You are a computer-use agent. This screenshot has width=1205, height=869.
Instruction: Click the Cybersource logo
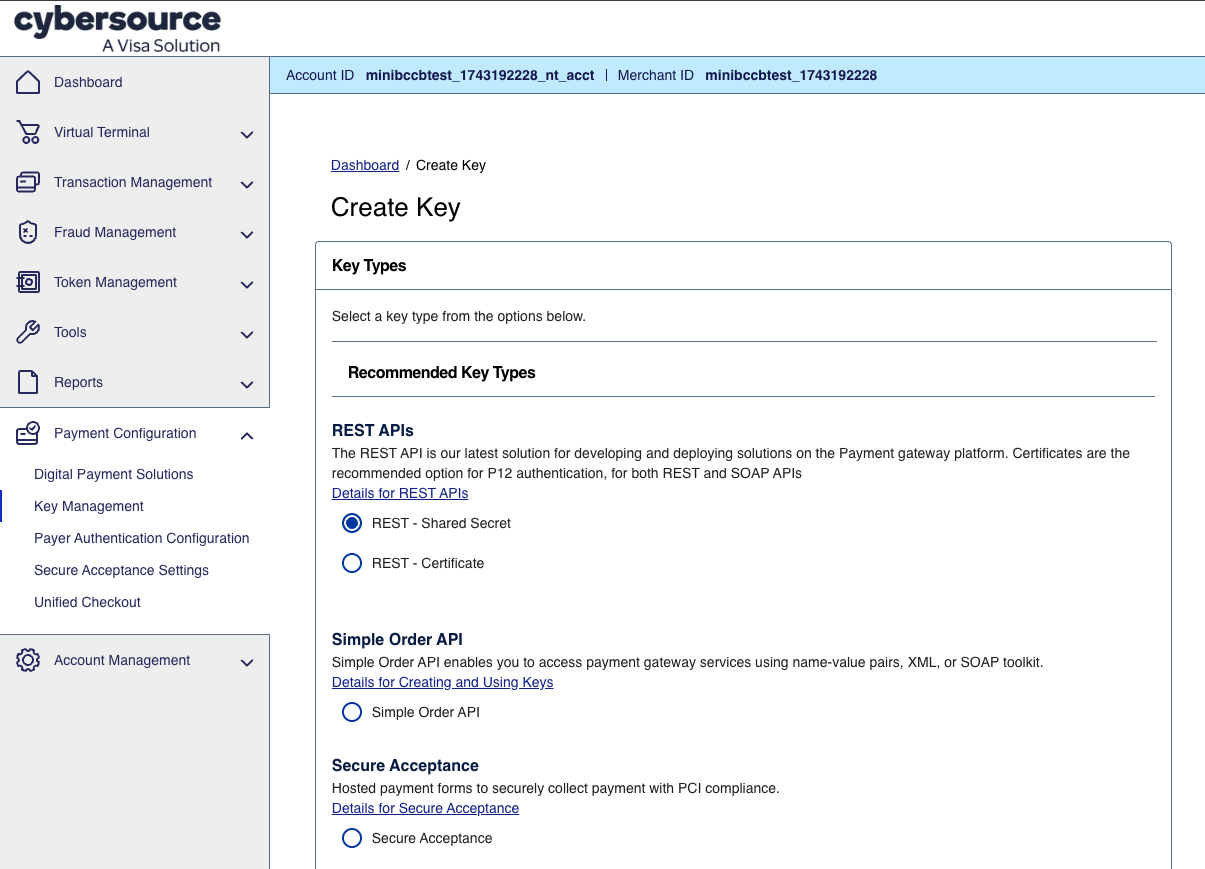click(117, 29)
